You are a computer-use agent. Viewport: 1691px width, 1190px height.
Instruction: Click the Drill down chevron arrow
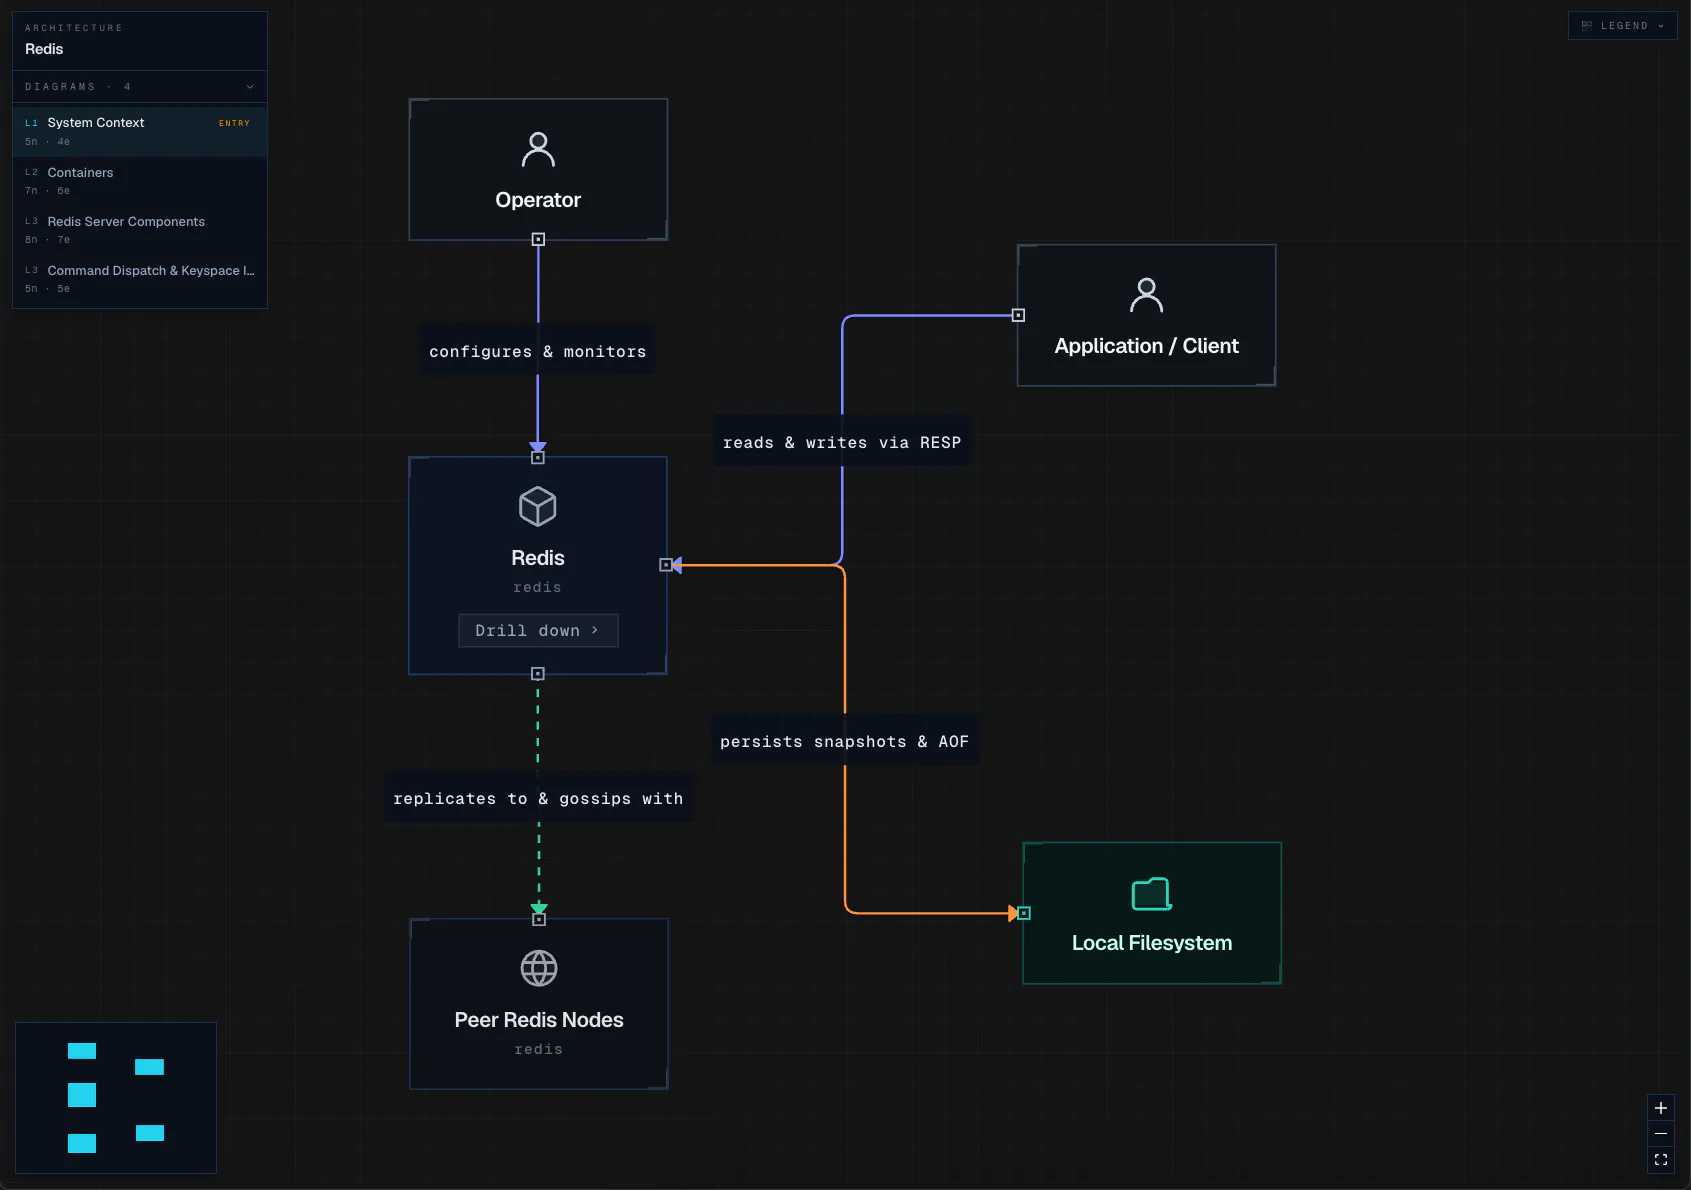tap(595, 630)
